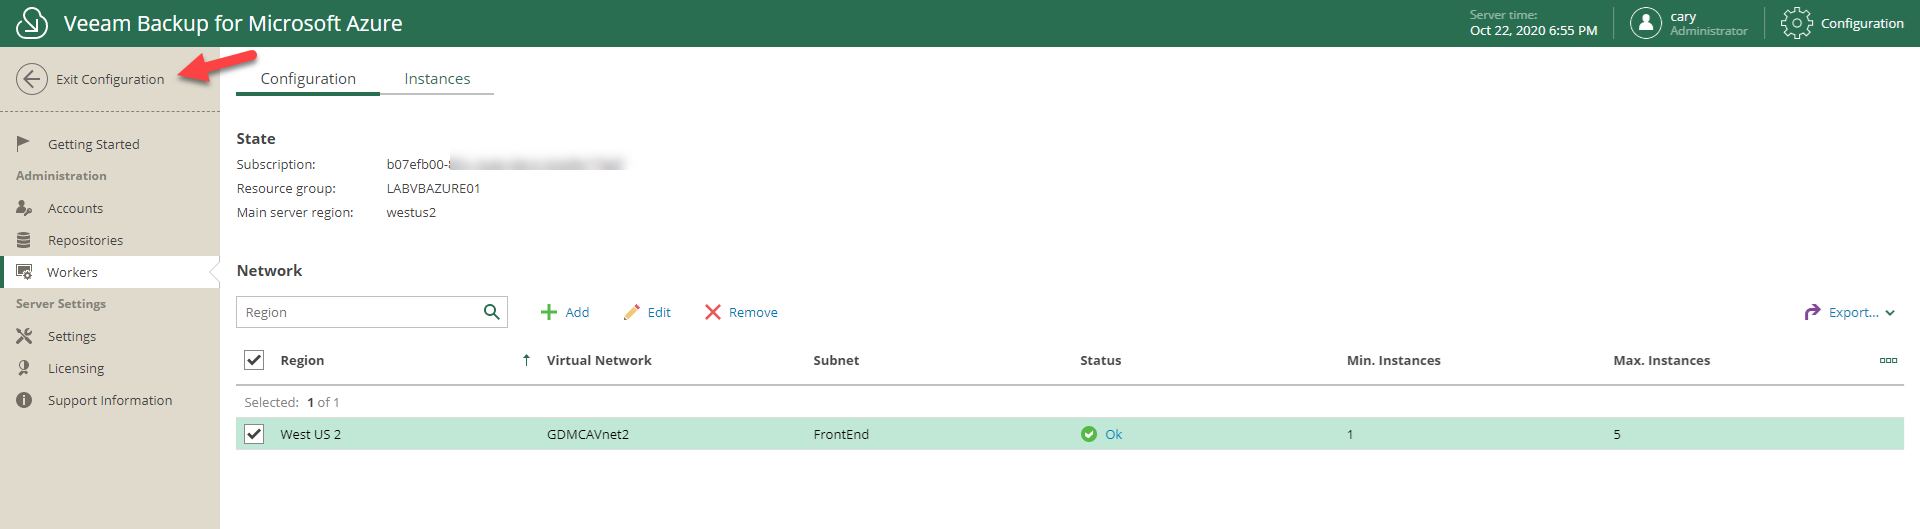The width and height of the screenshot is (1920, 529).
Task: Click the Exit Configuration link text
Action: pos(110,79)
